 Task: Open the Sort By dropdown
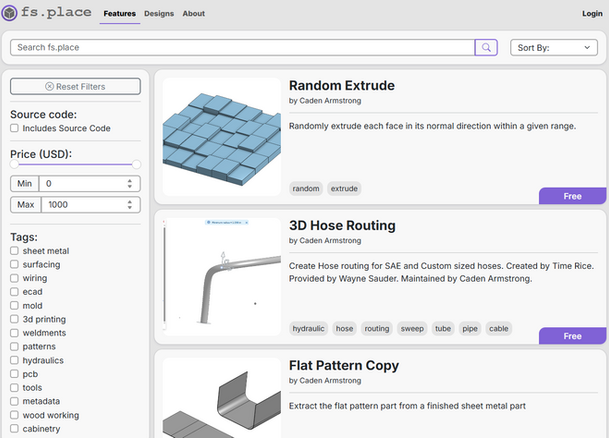pos(553,47)
